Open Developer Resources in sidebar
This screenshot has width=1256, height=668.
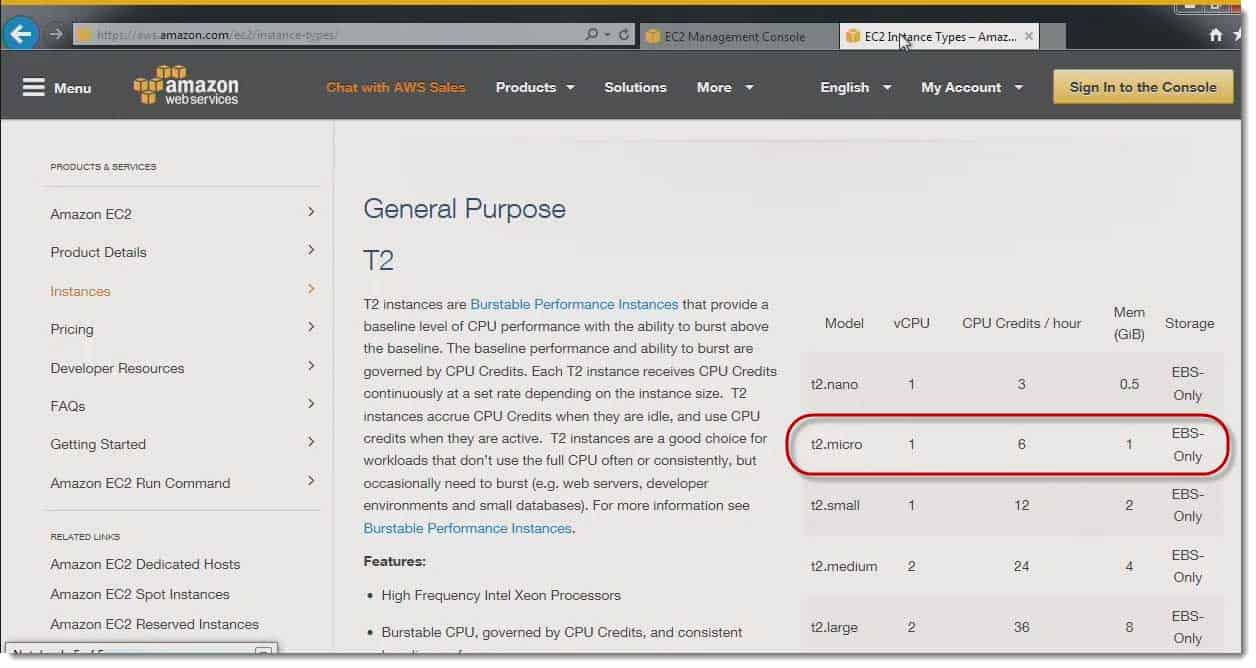pos(117,368)
